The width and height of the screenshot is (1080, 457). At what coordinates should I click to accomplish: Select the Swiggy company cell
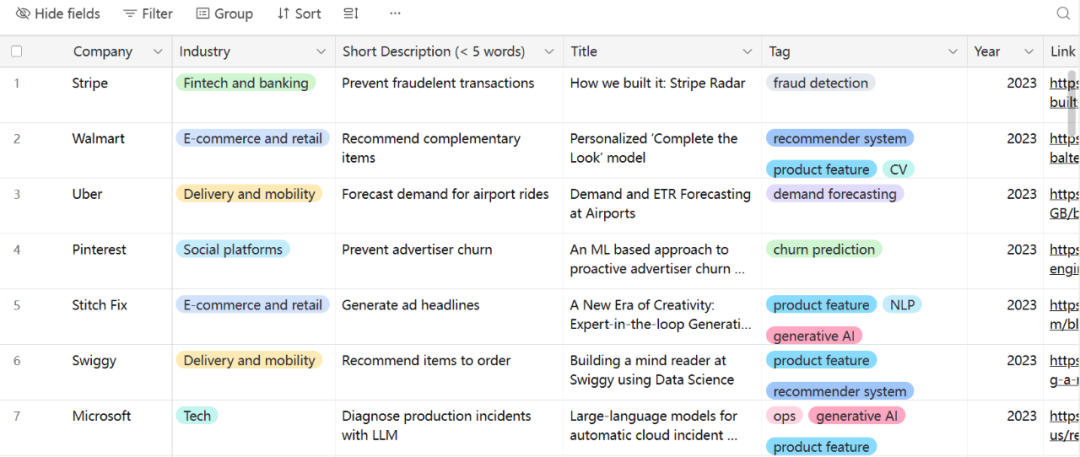102,372
